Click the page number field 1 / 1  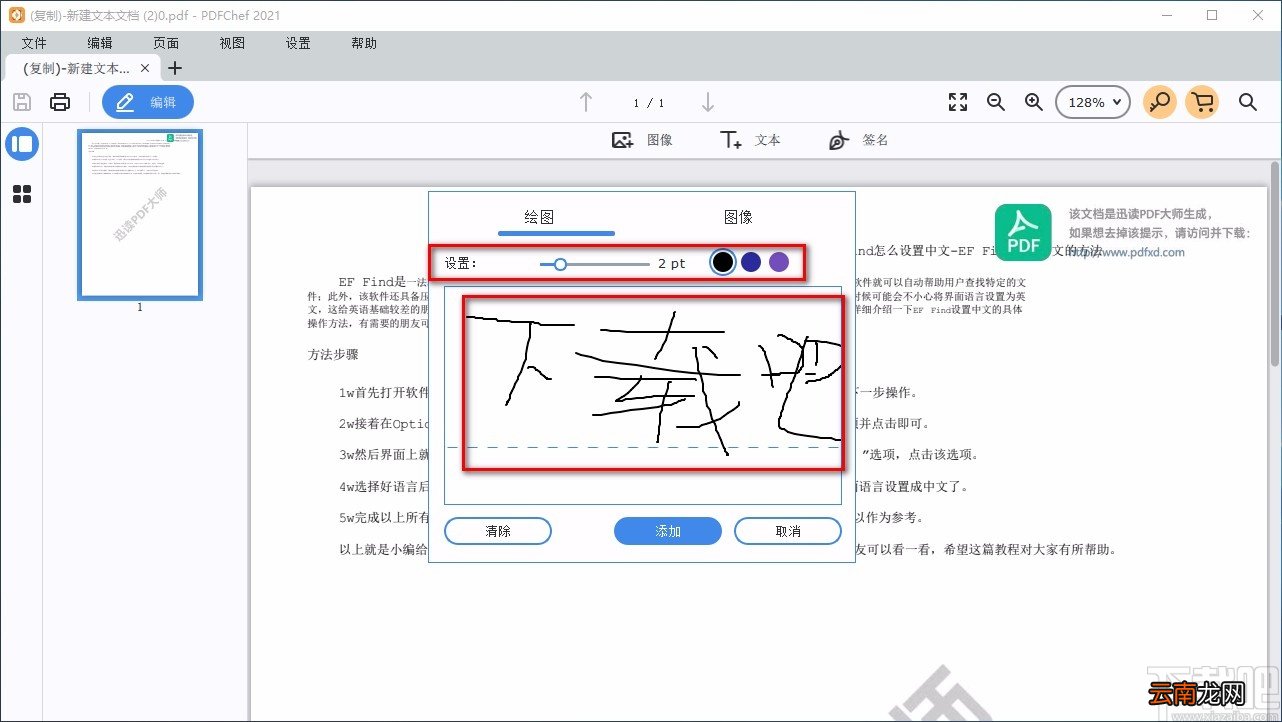pos(648,103)
